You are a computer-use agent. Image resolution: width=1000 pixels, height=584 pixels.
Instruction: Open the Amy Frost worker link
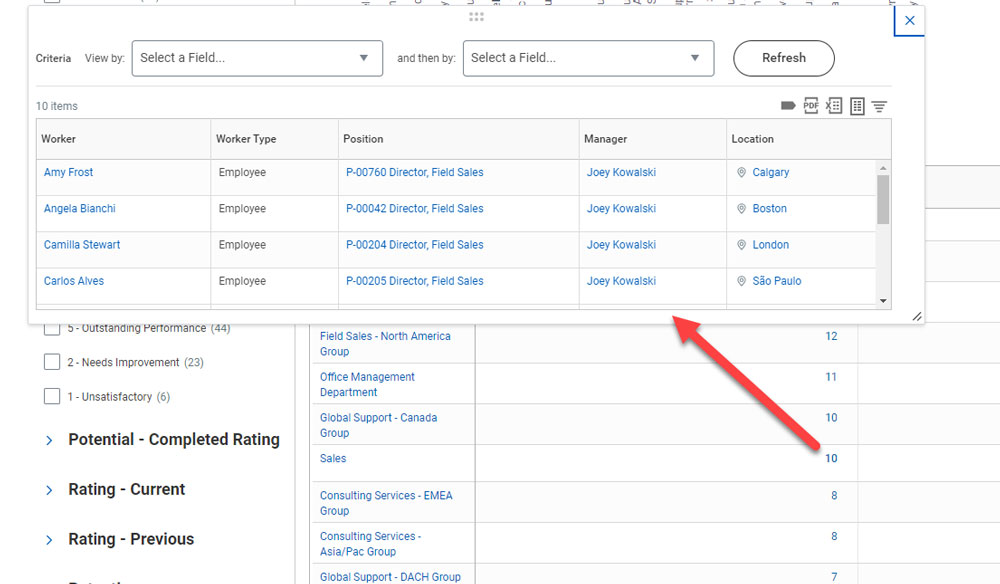(68, 172)
